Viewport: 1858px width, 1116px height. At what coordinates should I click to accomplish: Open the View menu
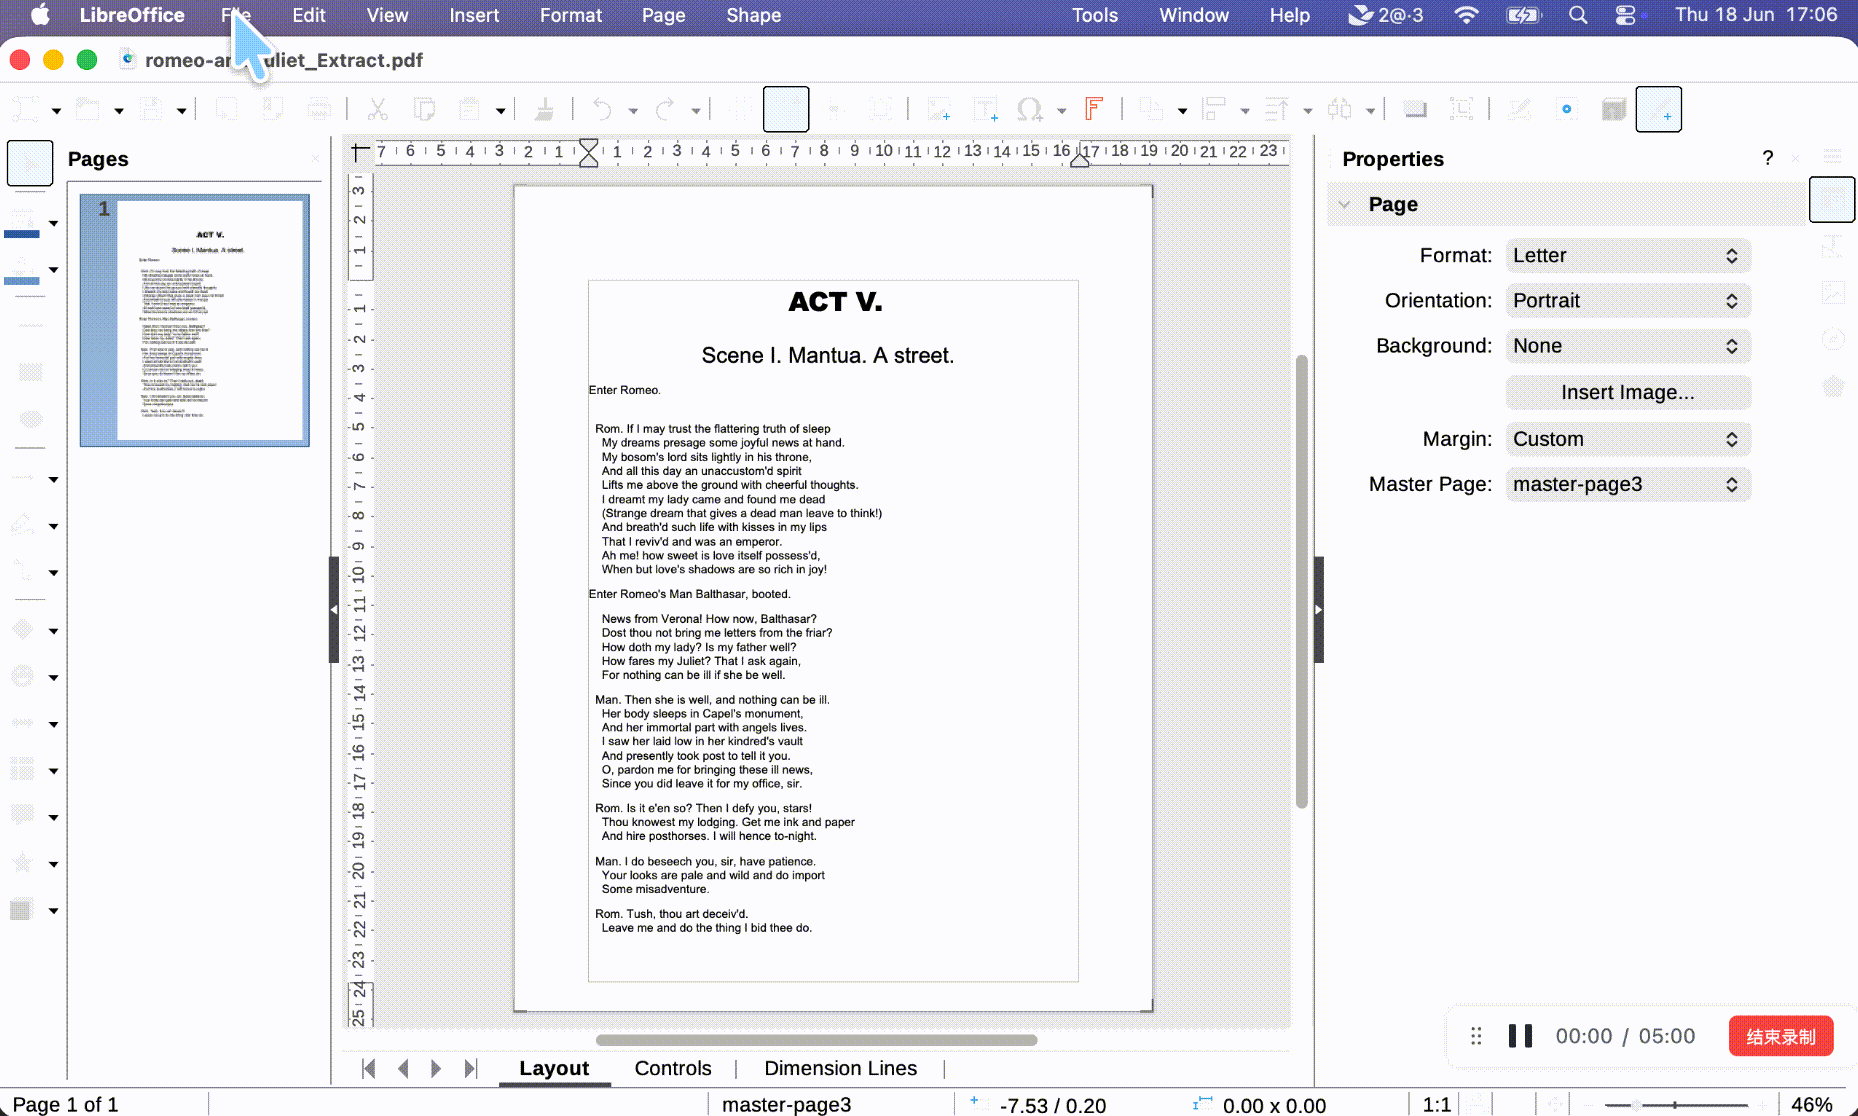[x=387, y=15]
